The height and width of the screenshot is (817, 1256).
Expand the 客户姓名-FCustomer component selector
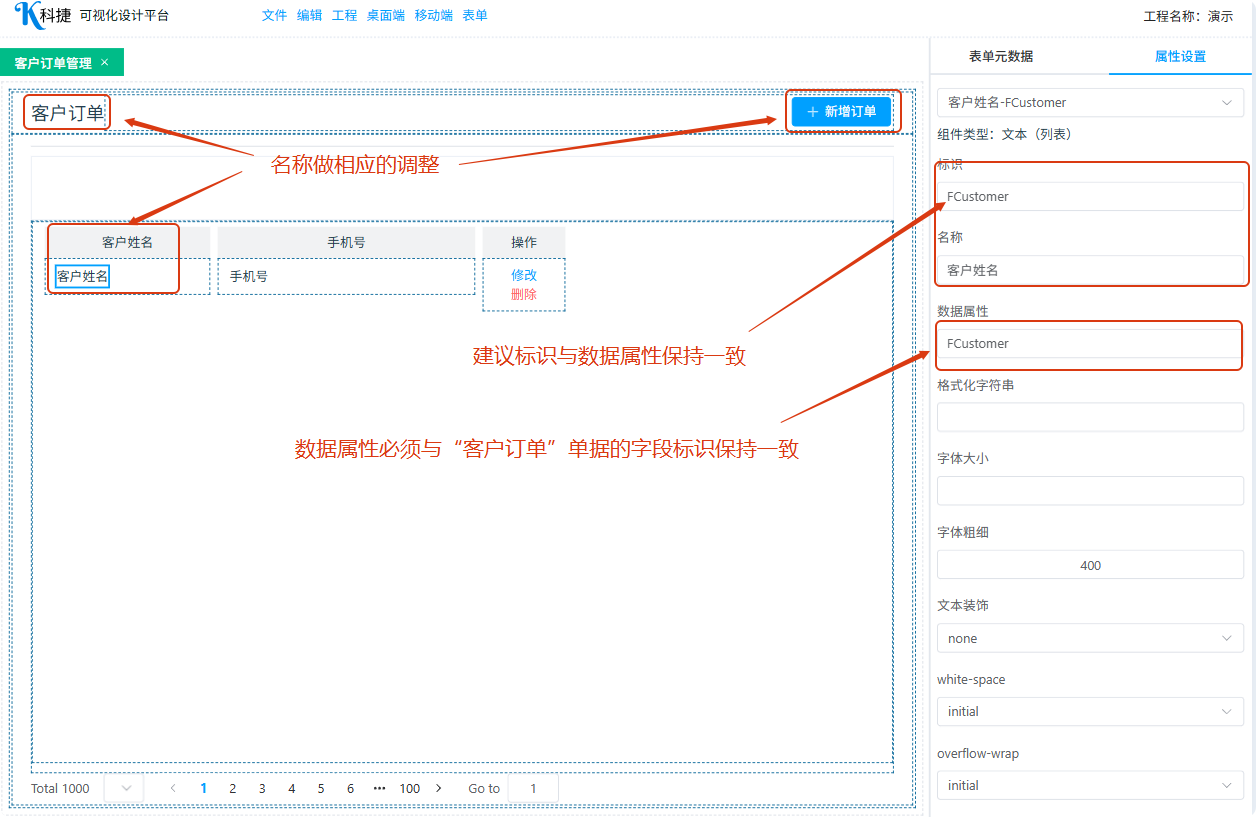point(1090,102)
